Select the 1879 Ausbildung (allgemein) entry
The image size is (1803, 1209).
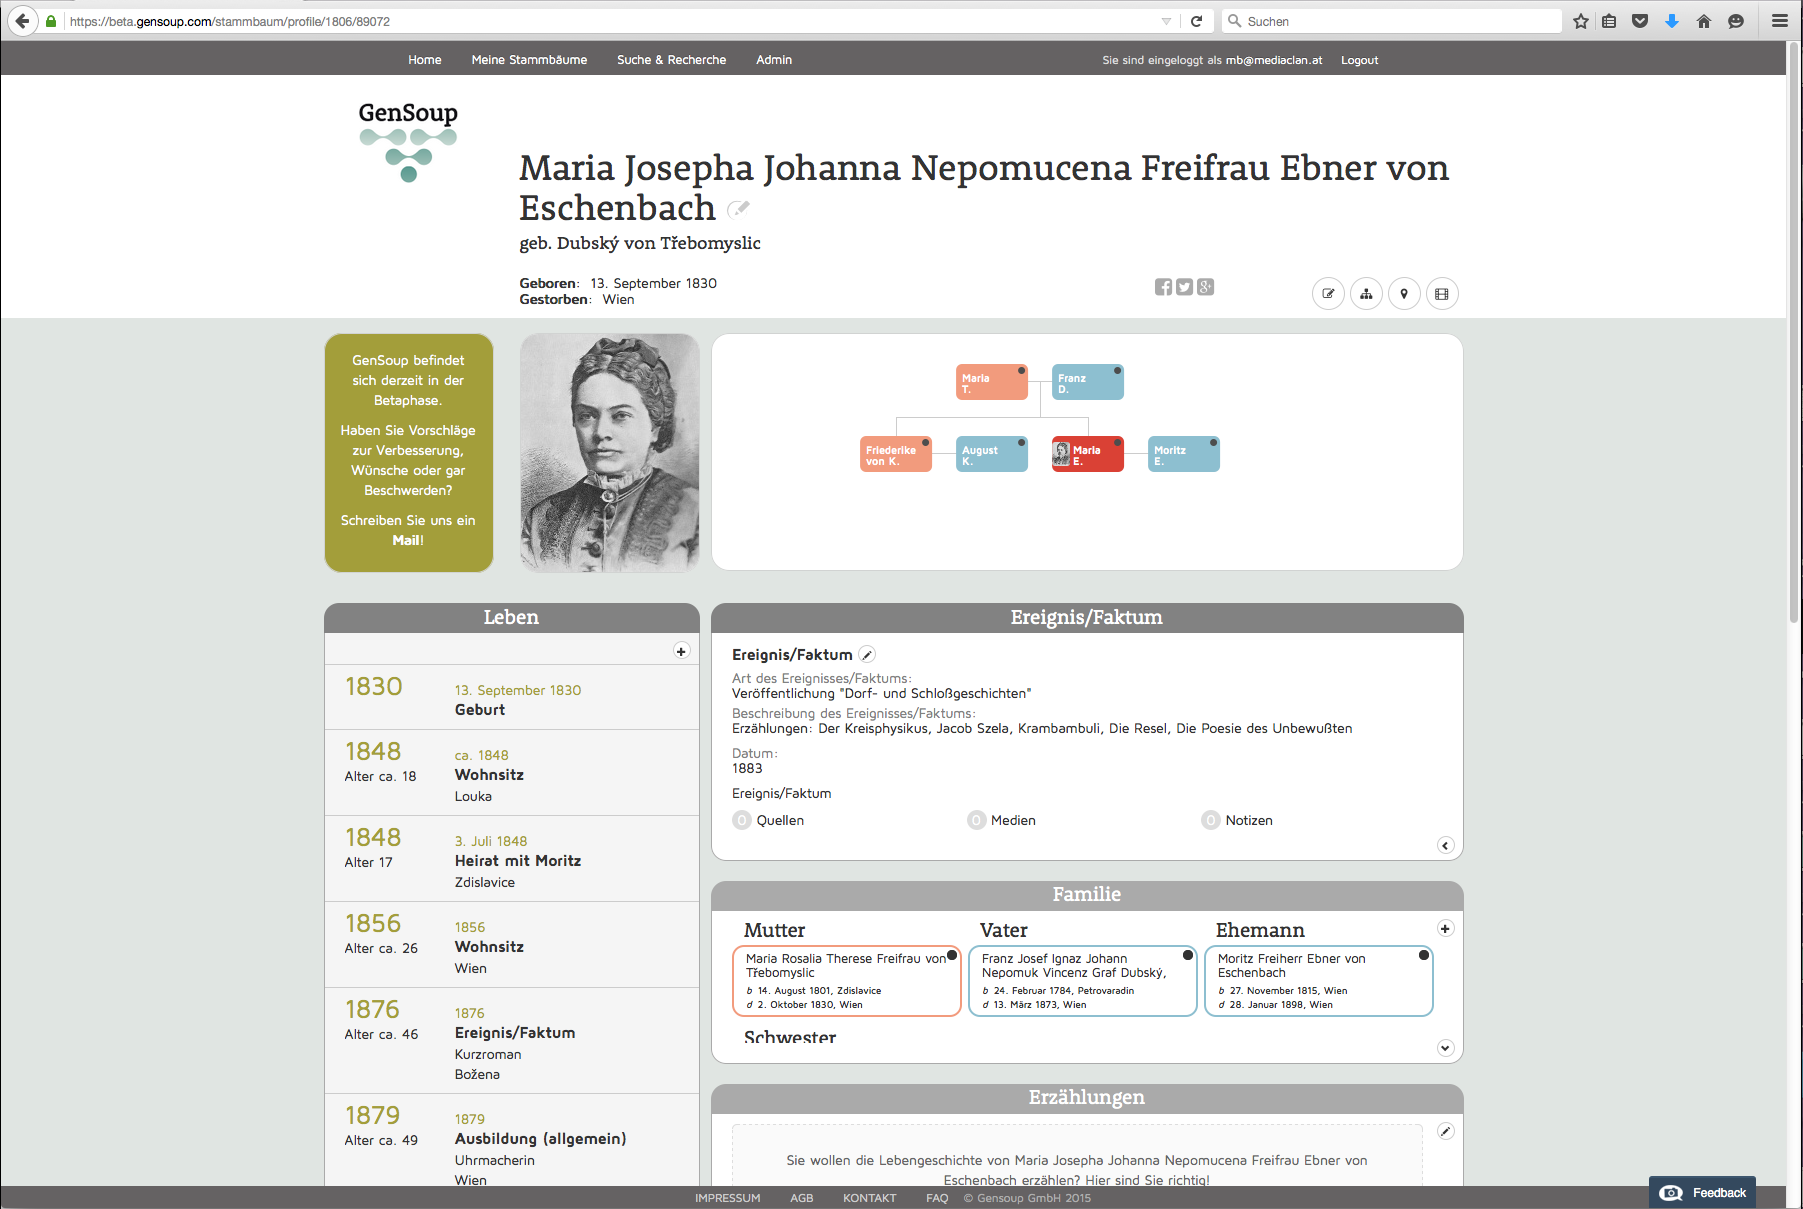tap(511, 1141)
